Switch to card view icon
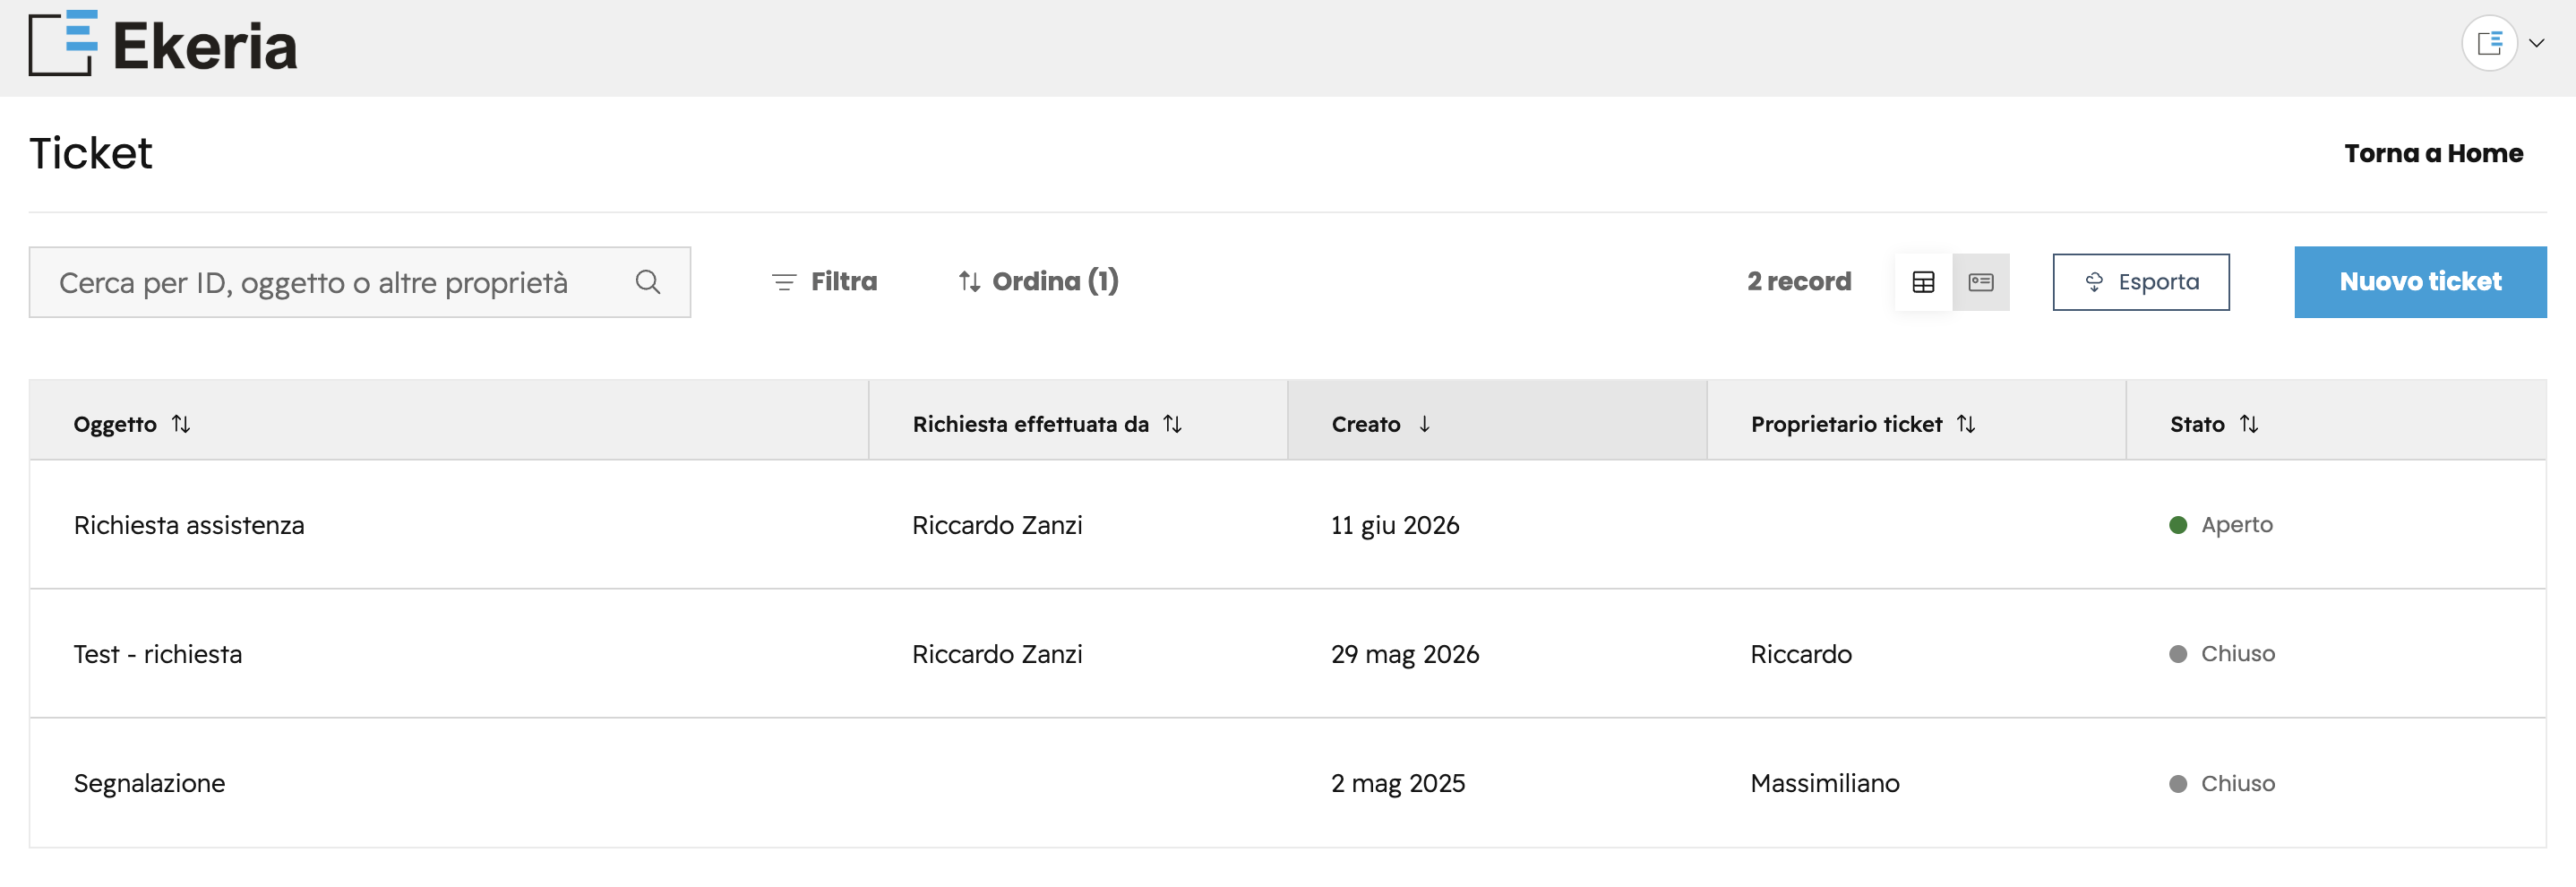The image size is (2576, 887). coord(1981,282)
